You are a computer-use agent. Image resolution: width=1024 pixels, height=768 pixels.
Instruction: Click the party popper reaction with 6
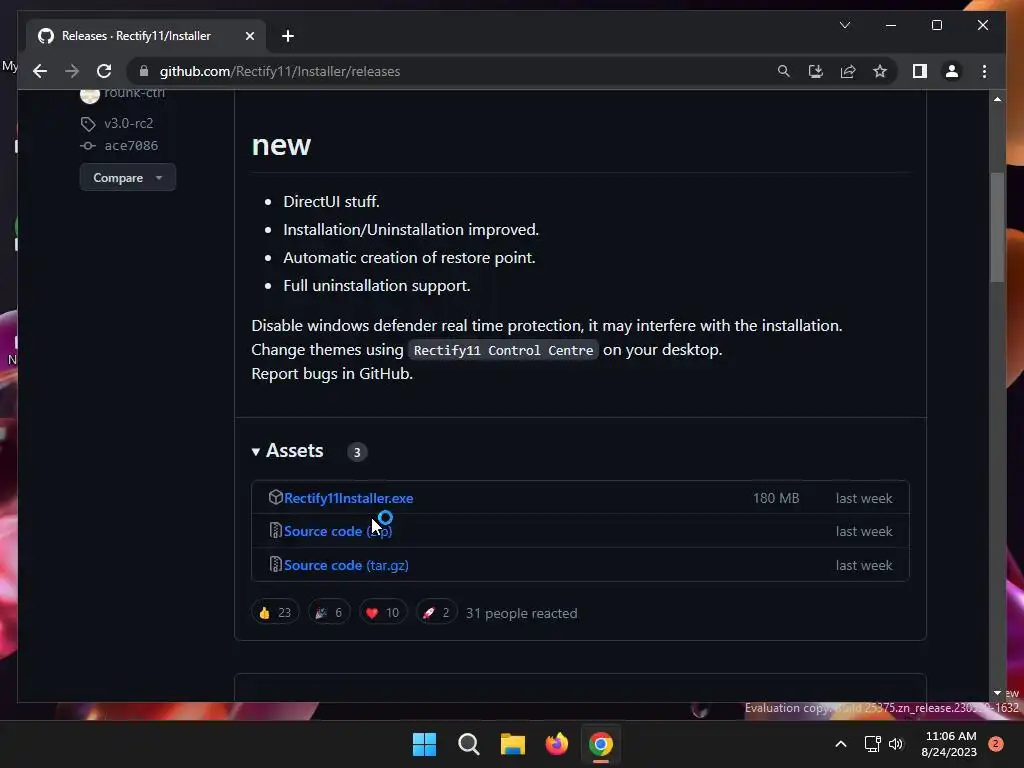[x=329, y=613]
